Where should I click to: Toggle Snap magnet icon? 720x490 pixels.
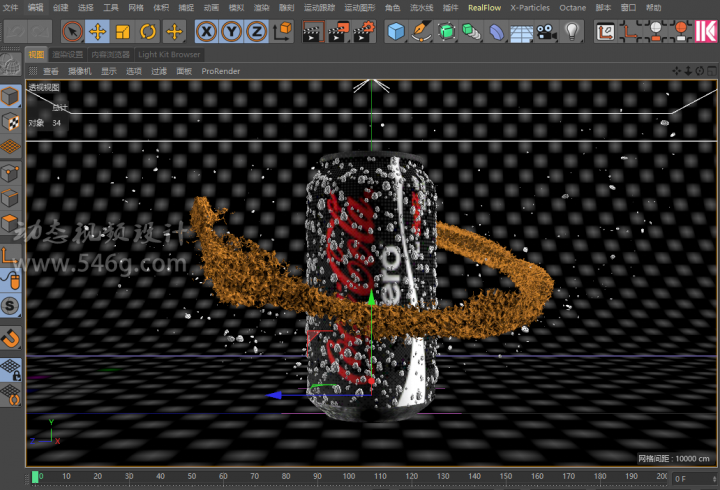pos(10,339)
